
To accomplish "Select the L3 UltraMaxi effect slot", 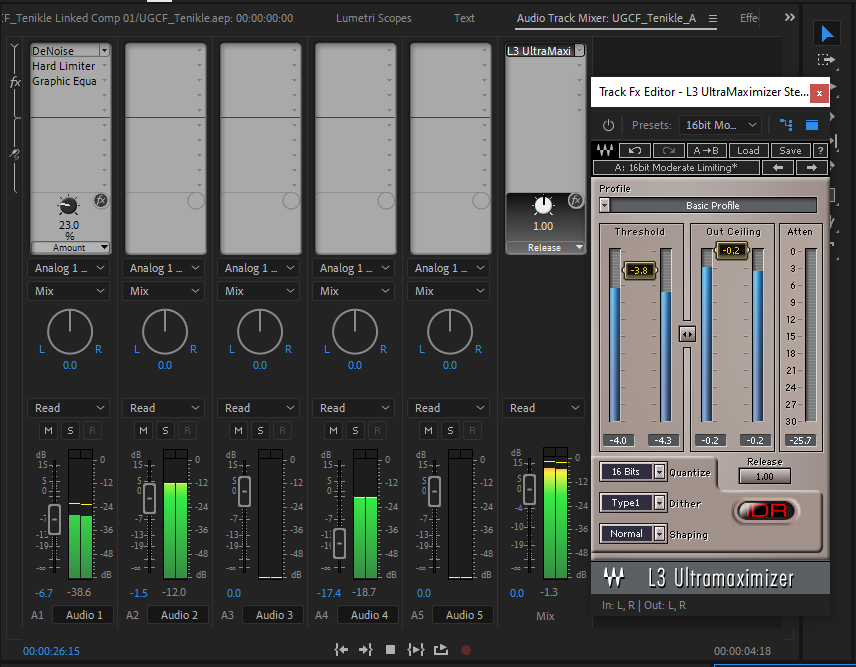I will coord(539,51).
